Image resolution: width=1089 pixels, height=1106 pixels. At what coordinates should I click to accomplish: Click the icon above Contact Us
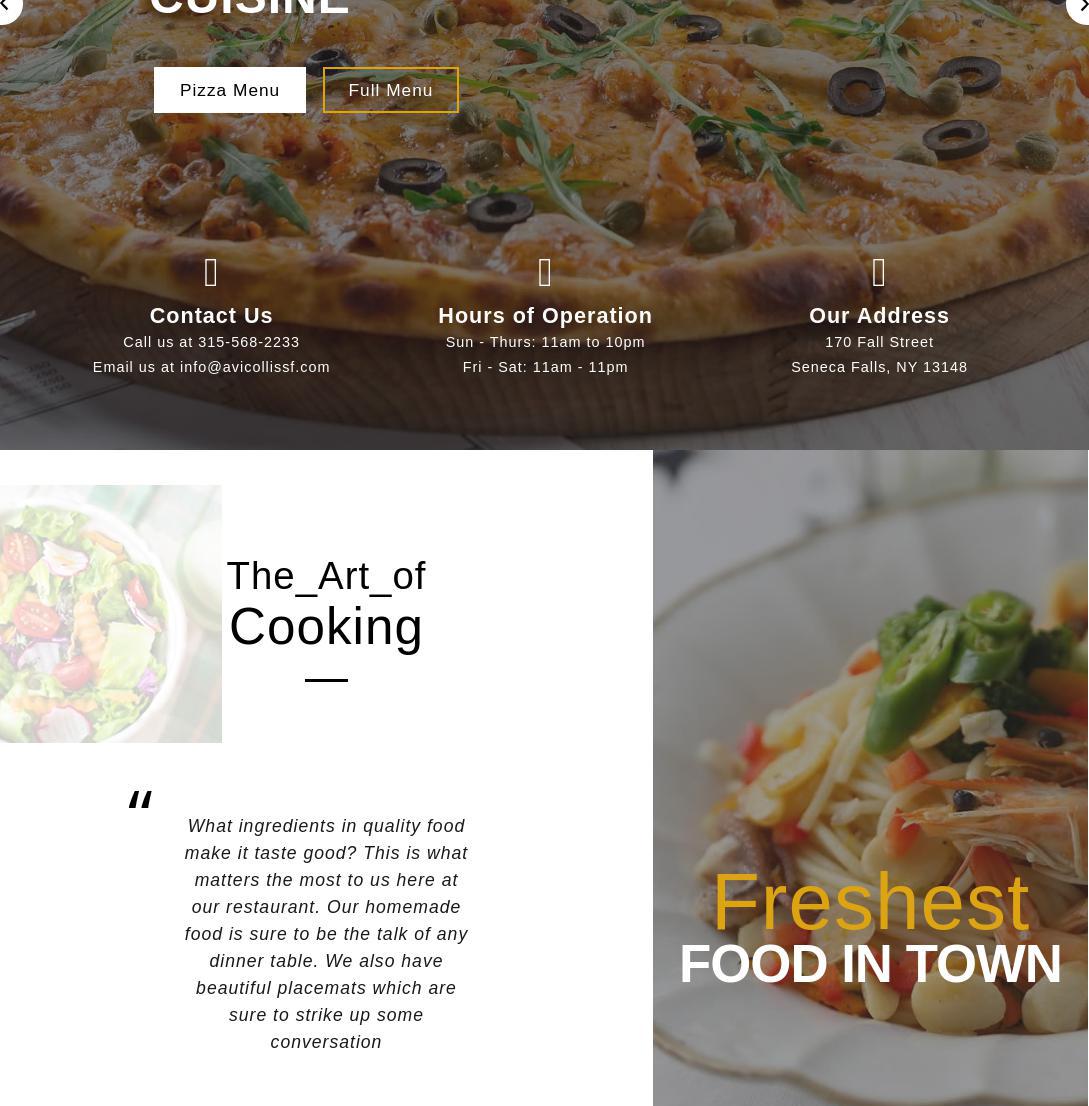[x=211, y=272]
